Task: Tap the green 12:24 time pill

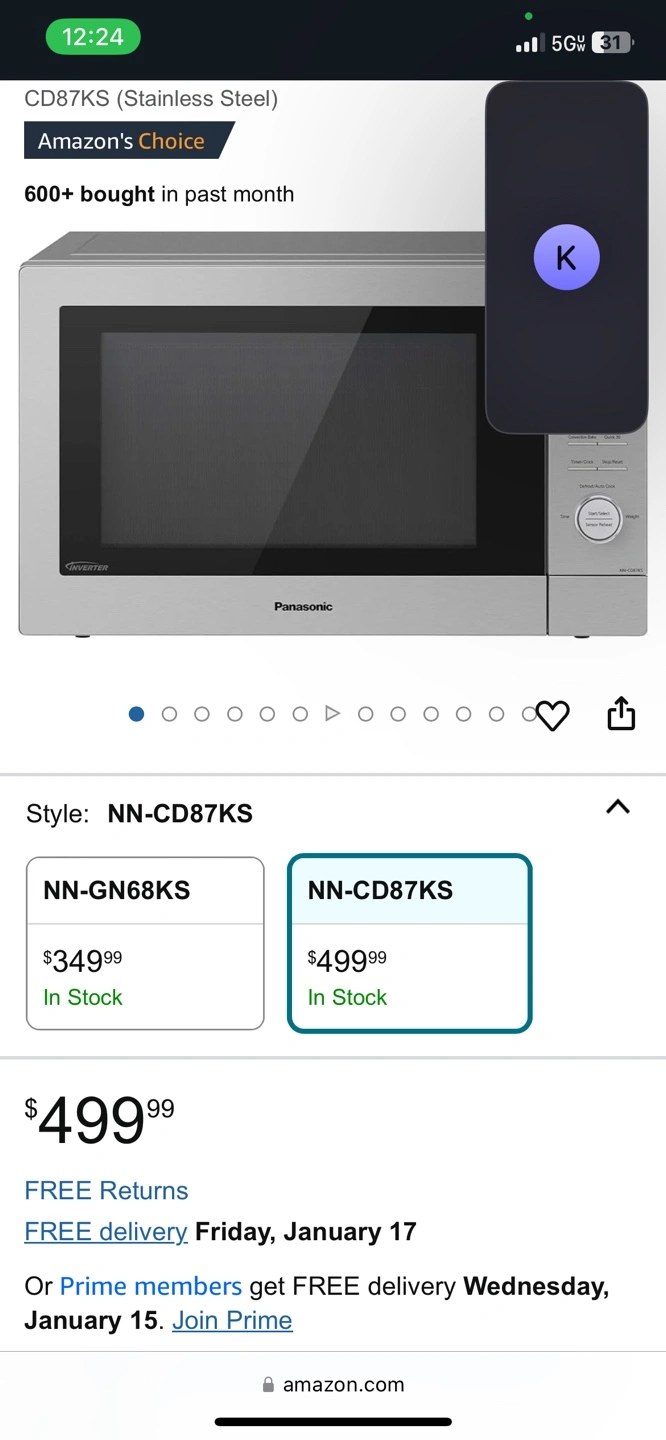Action: coord(93,37)
